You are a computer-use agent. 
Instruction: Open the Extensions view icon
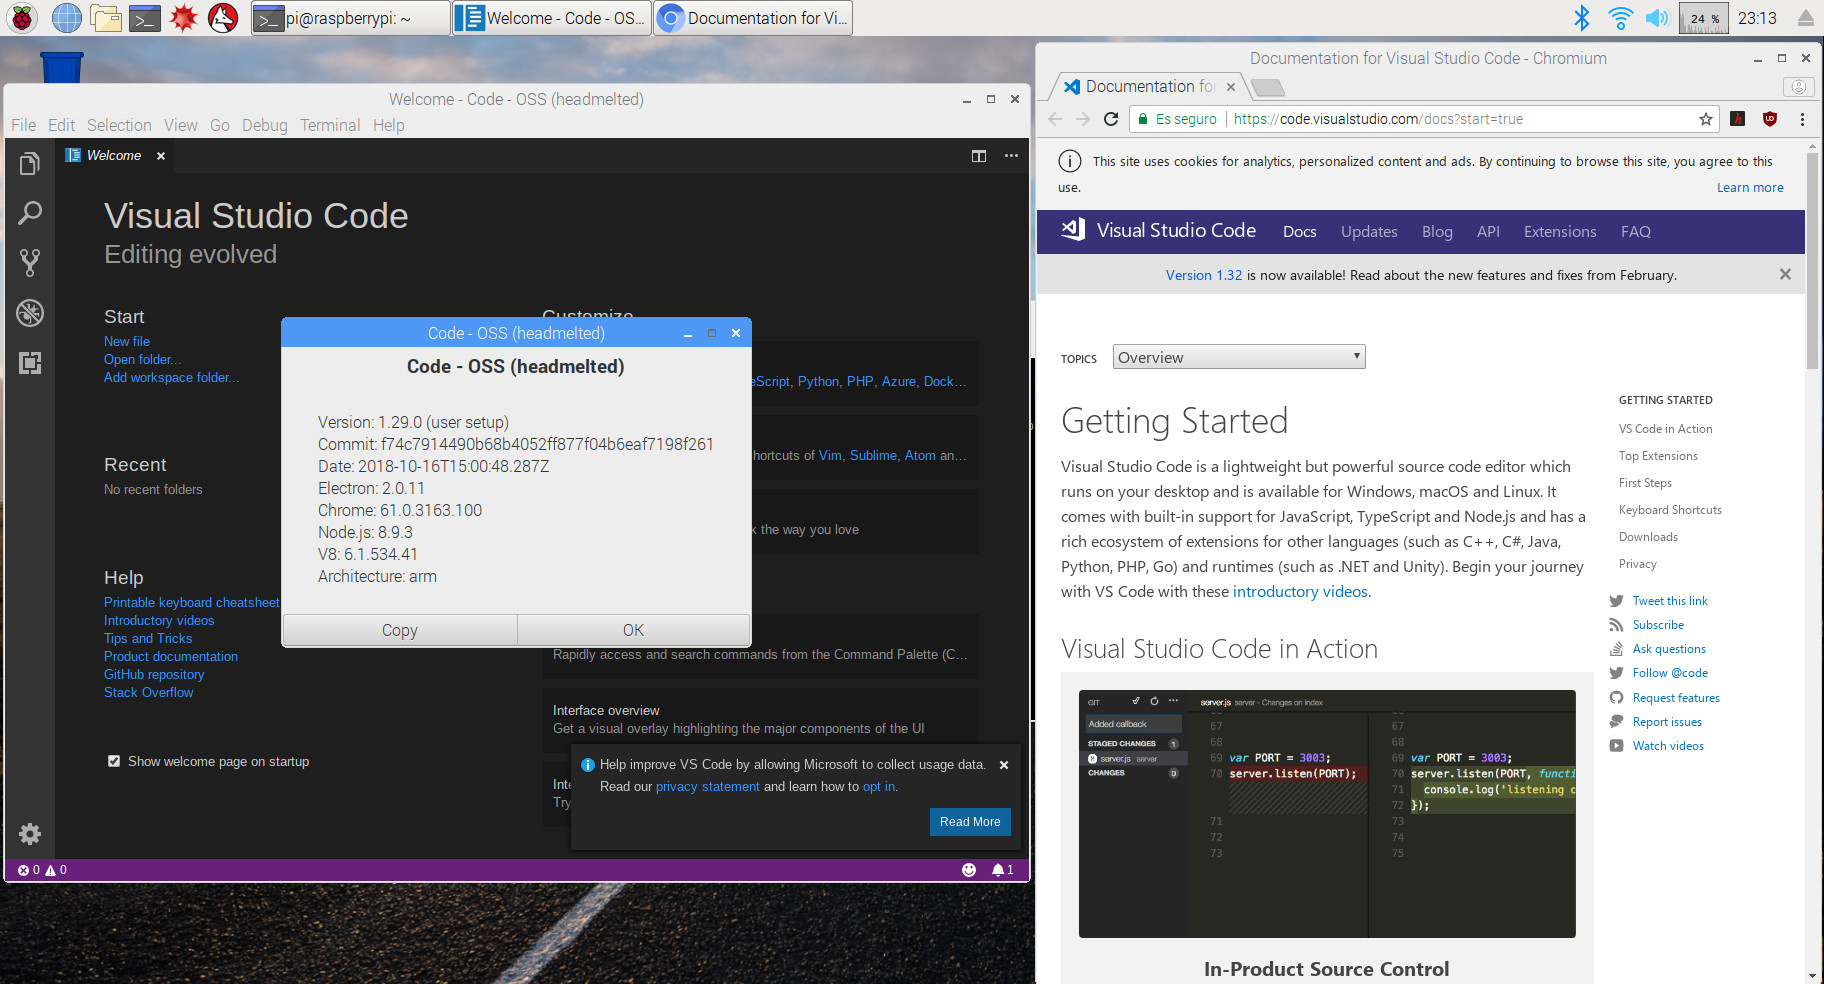(30, 363)
